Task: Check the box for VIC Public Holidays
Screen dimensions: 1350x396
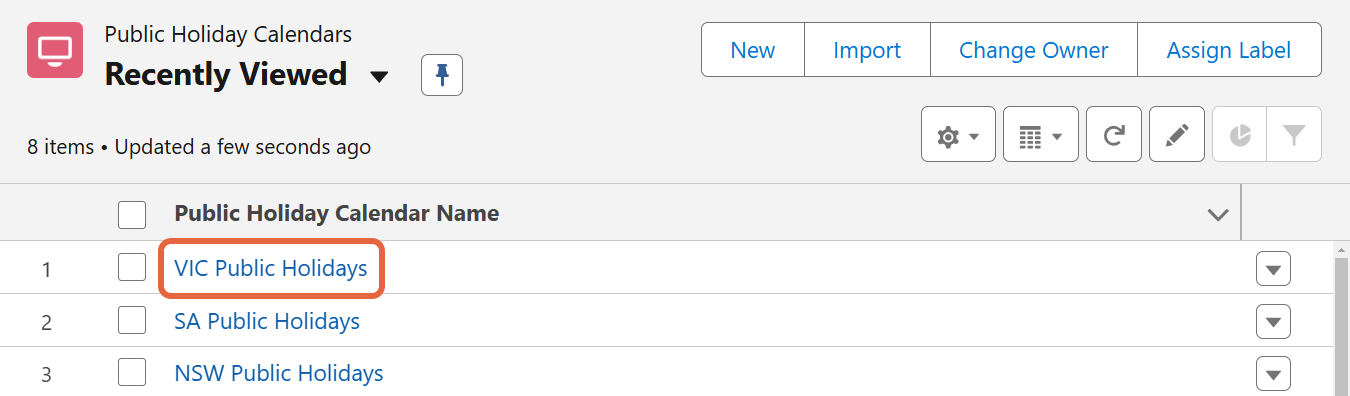Action: tap(132, 268)
